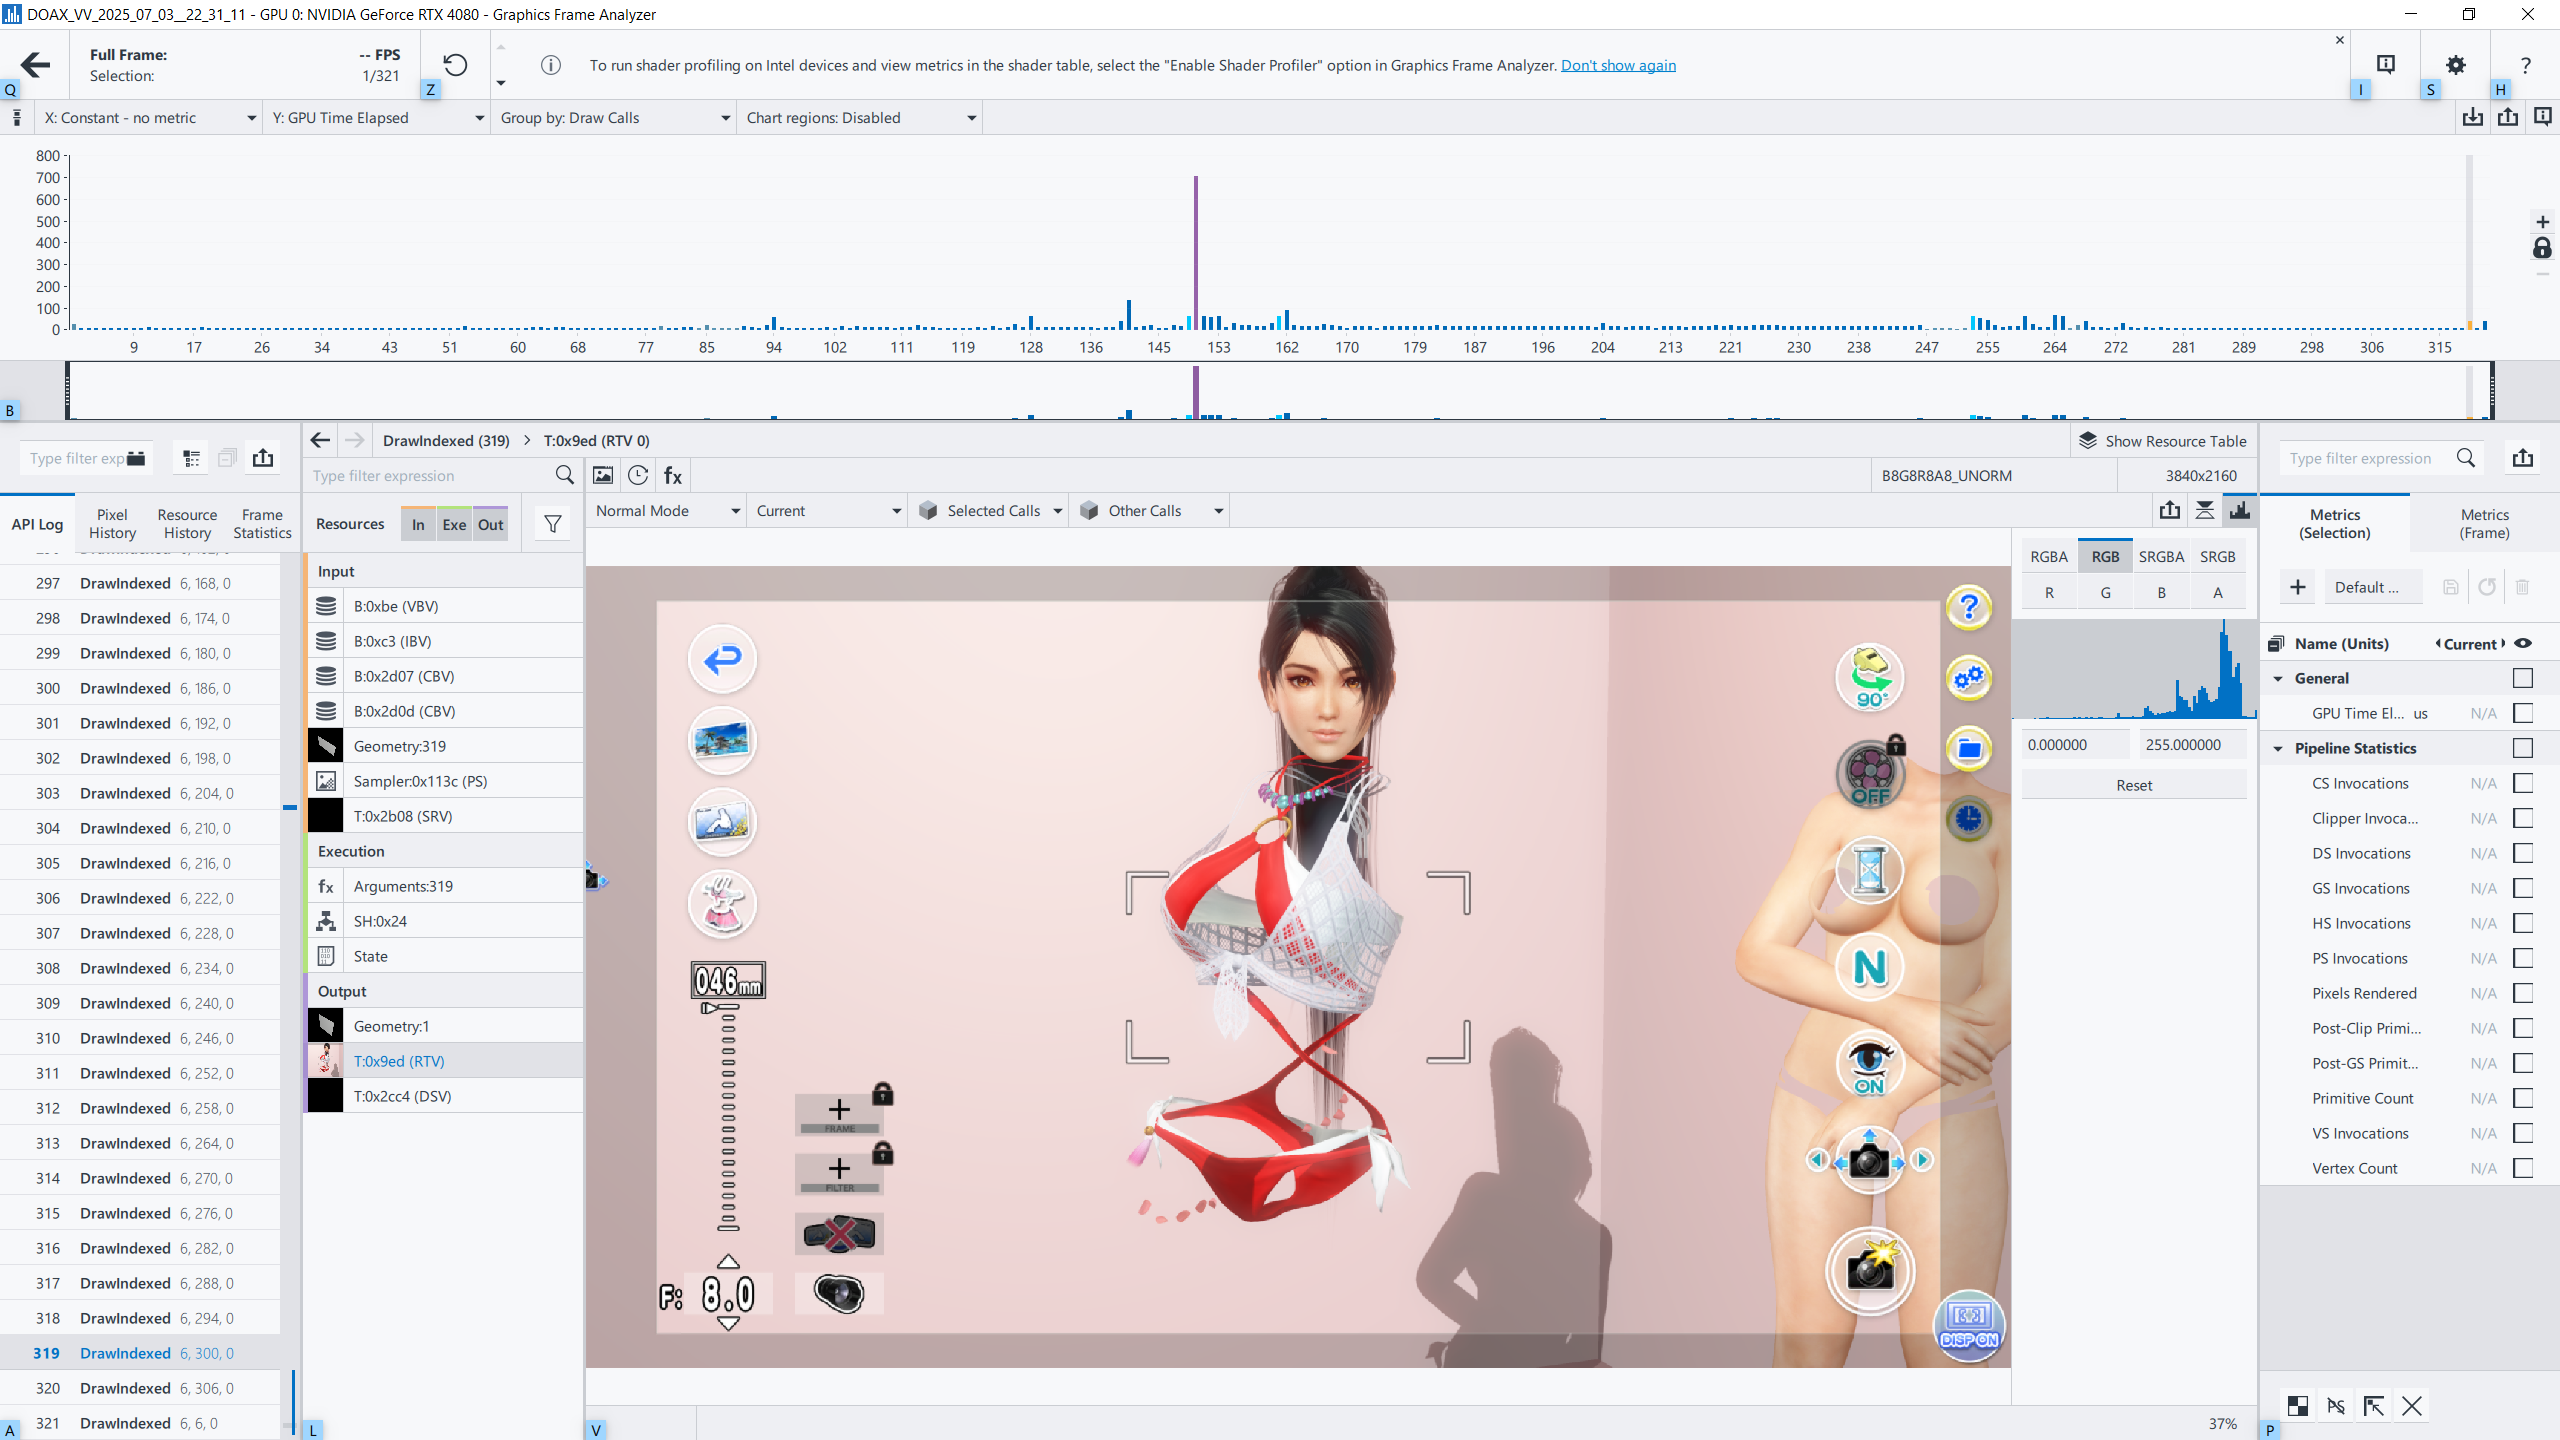The width and height of the screenshot is (2560, 1440).
Task: Select draw call 310 DrawIndexed
Action: tap(140, 1038)
